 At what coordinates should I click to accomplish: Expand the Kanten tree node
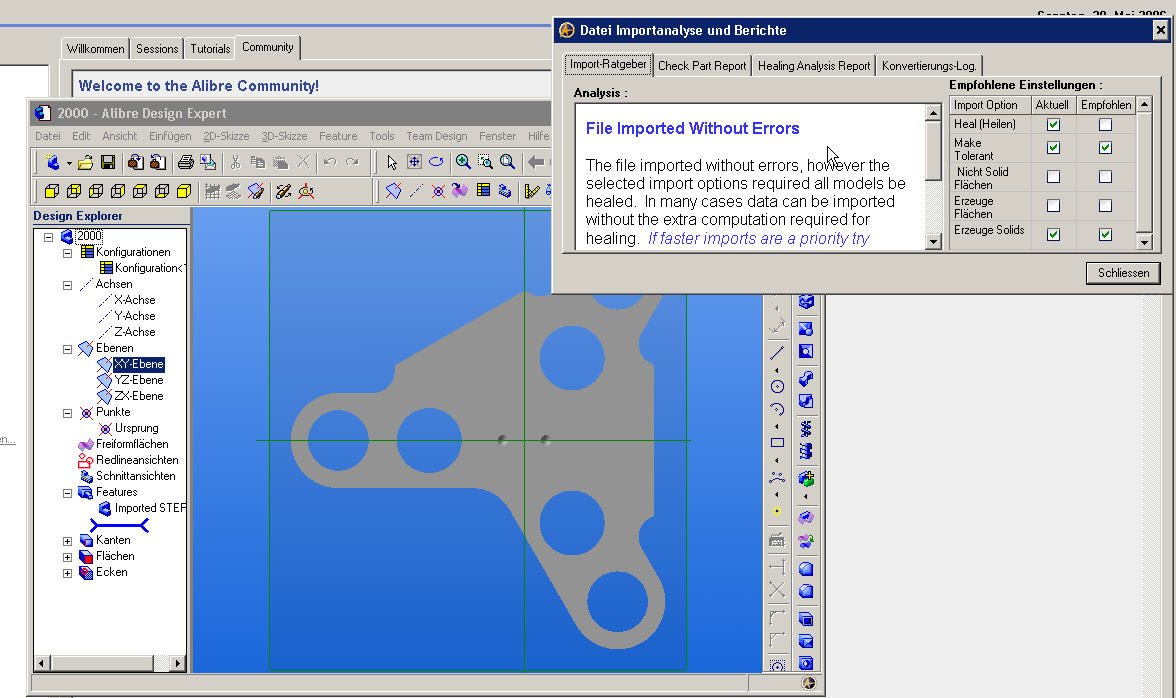pos(68,541)
